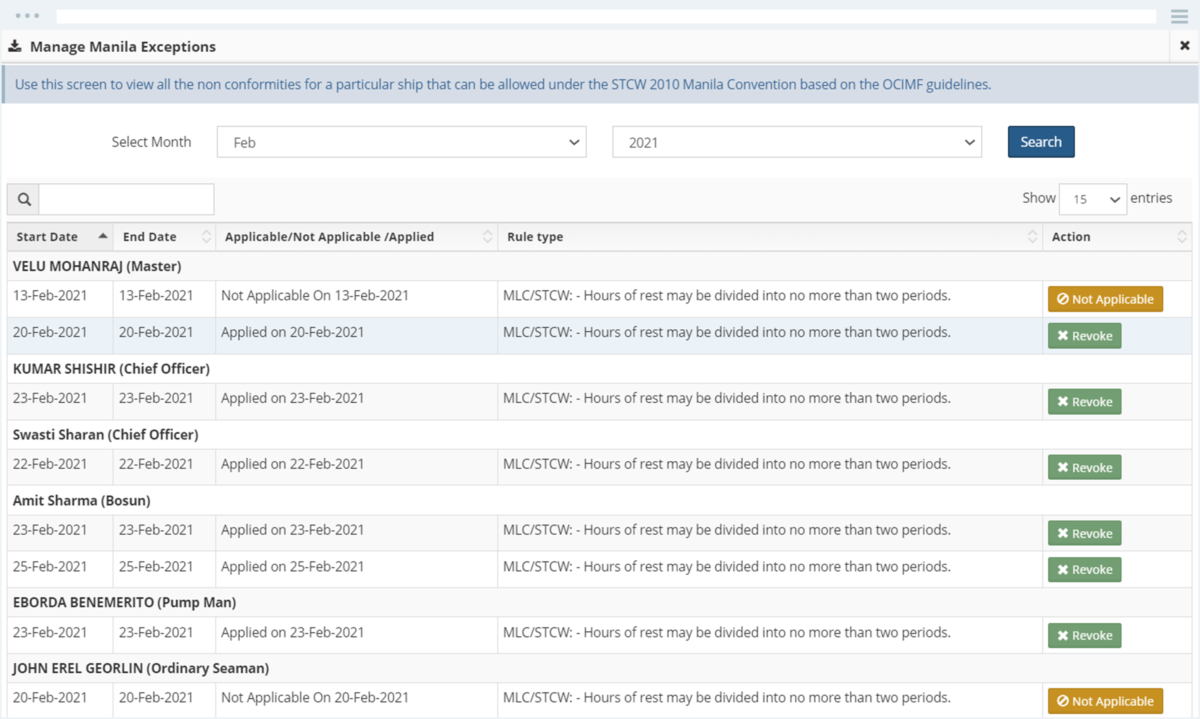
Task: Revoke Amit Sharma's 25-Feb-2021 exception
Action: click(1084, 570)
